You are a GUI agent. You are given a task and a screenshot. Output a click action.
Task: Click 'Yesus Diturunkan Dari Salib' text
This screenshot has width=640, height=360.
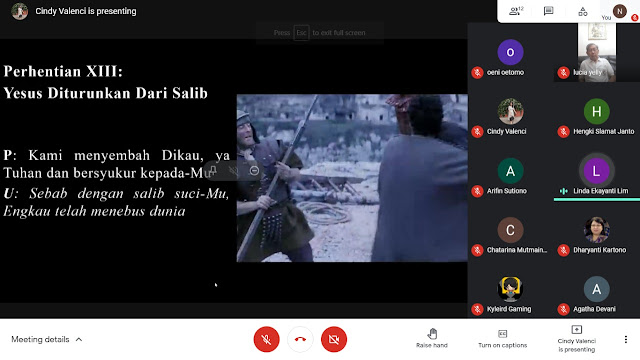point(105,93)
